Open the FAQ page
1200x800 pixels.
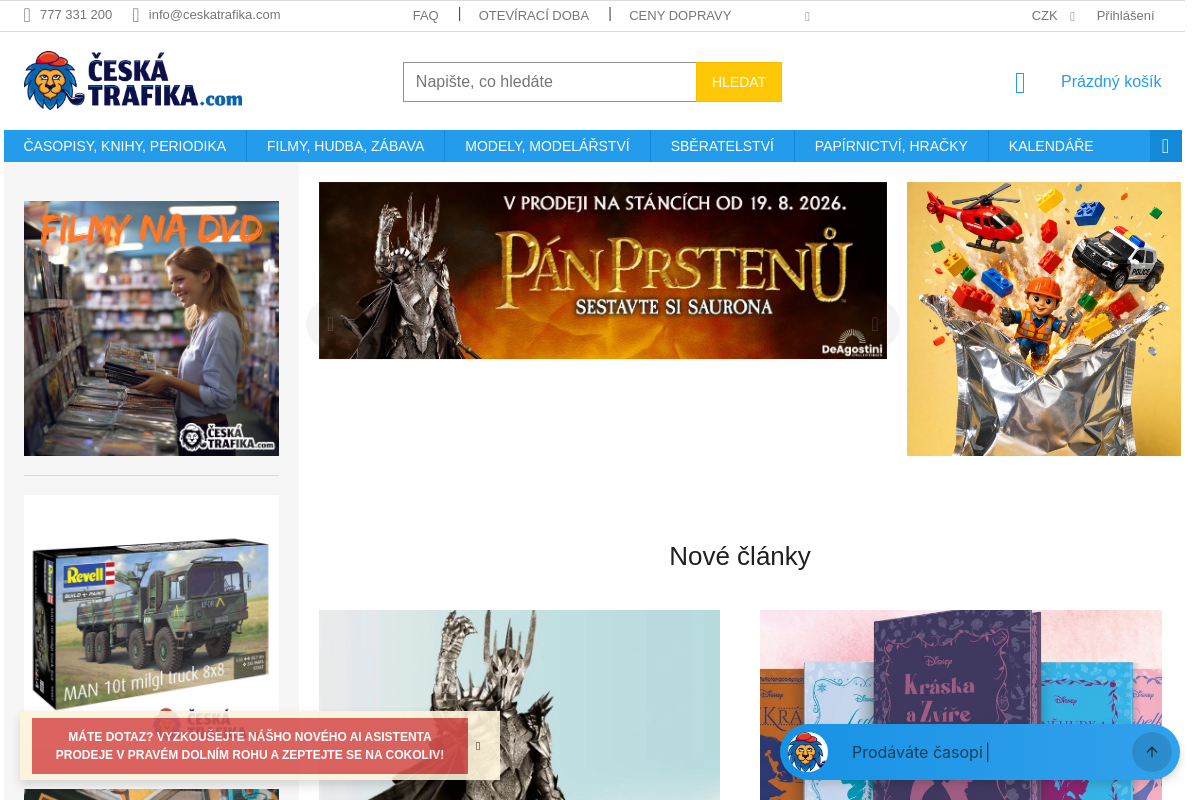pyautogui.click(x=425, y=16)
